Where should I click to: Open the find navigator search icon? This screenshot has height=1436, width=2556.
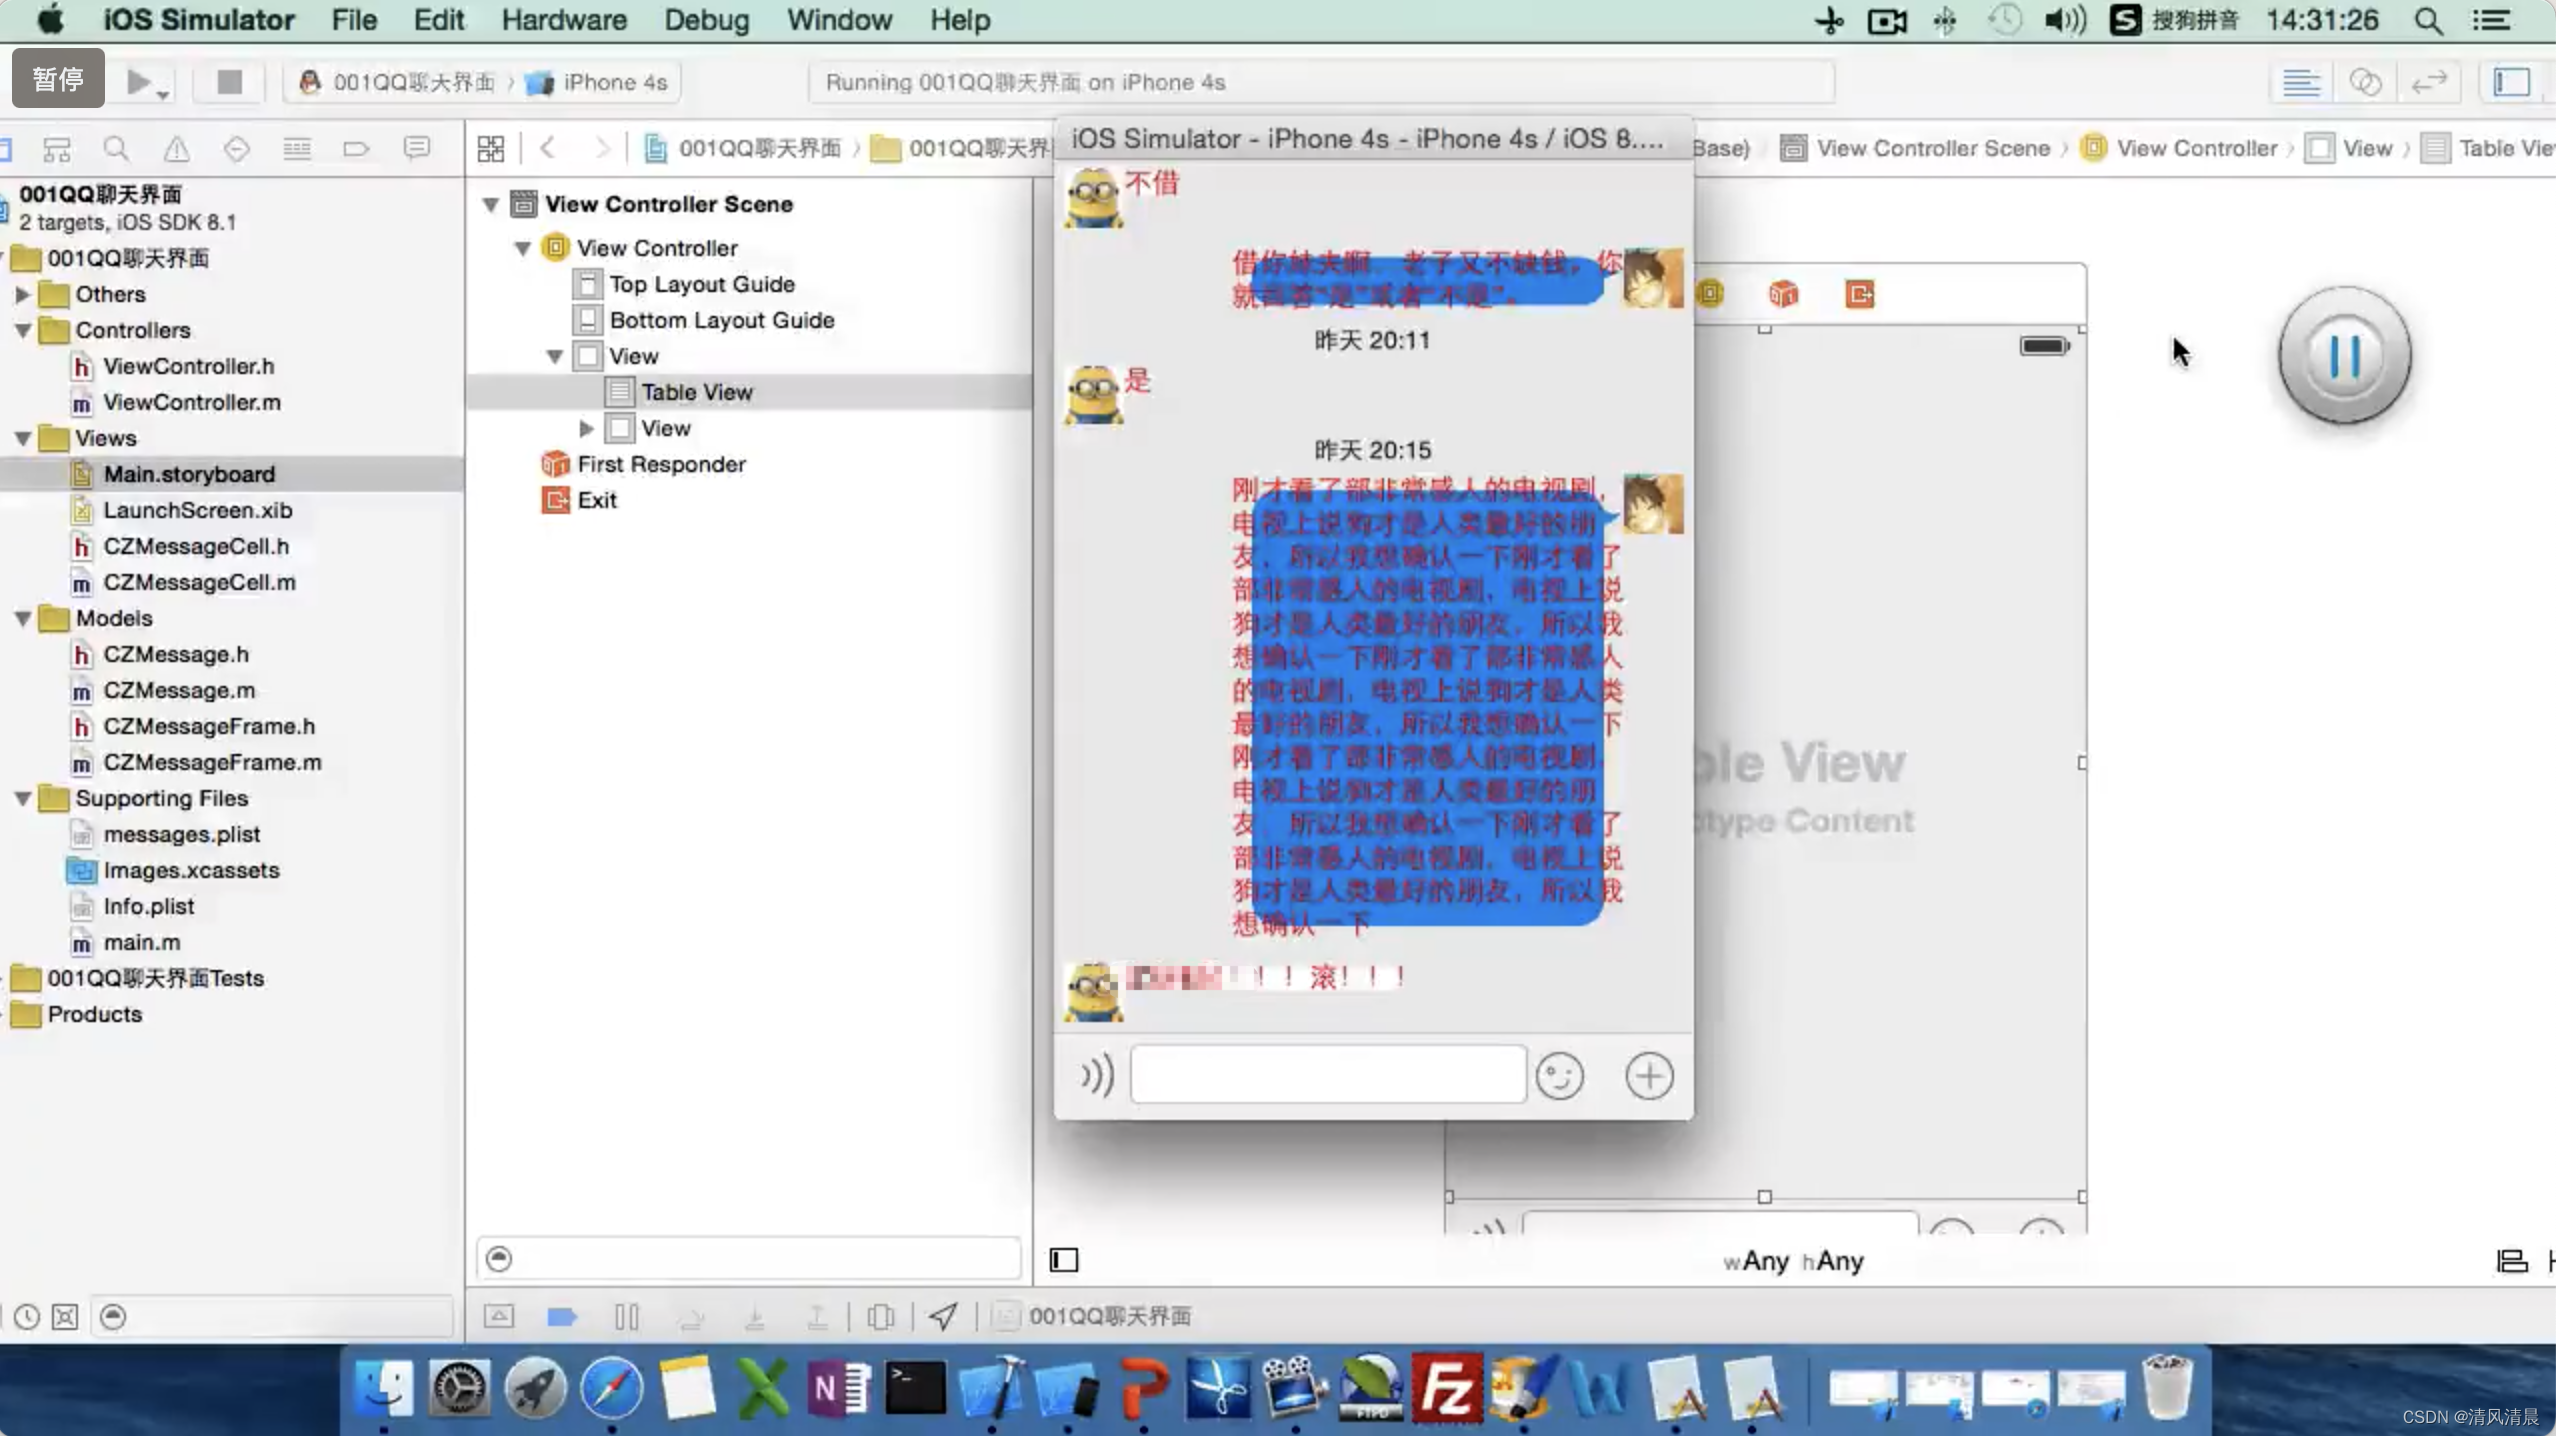(x=116, y=149)
